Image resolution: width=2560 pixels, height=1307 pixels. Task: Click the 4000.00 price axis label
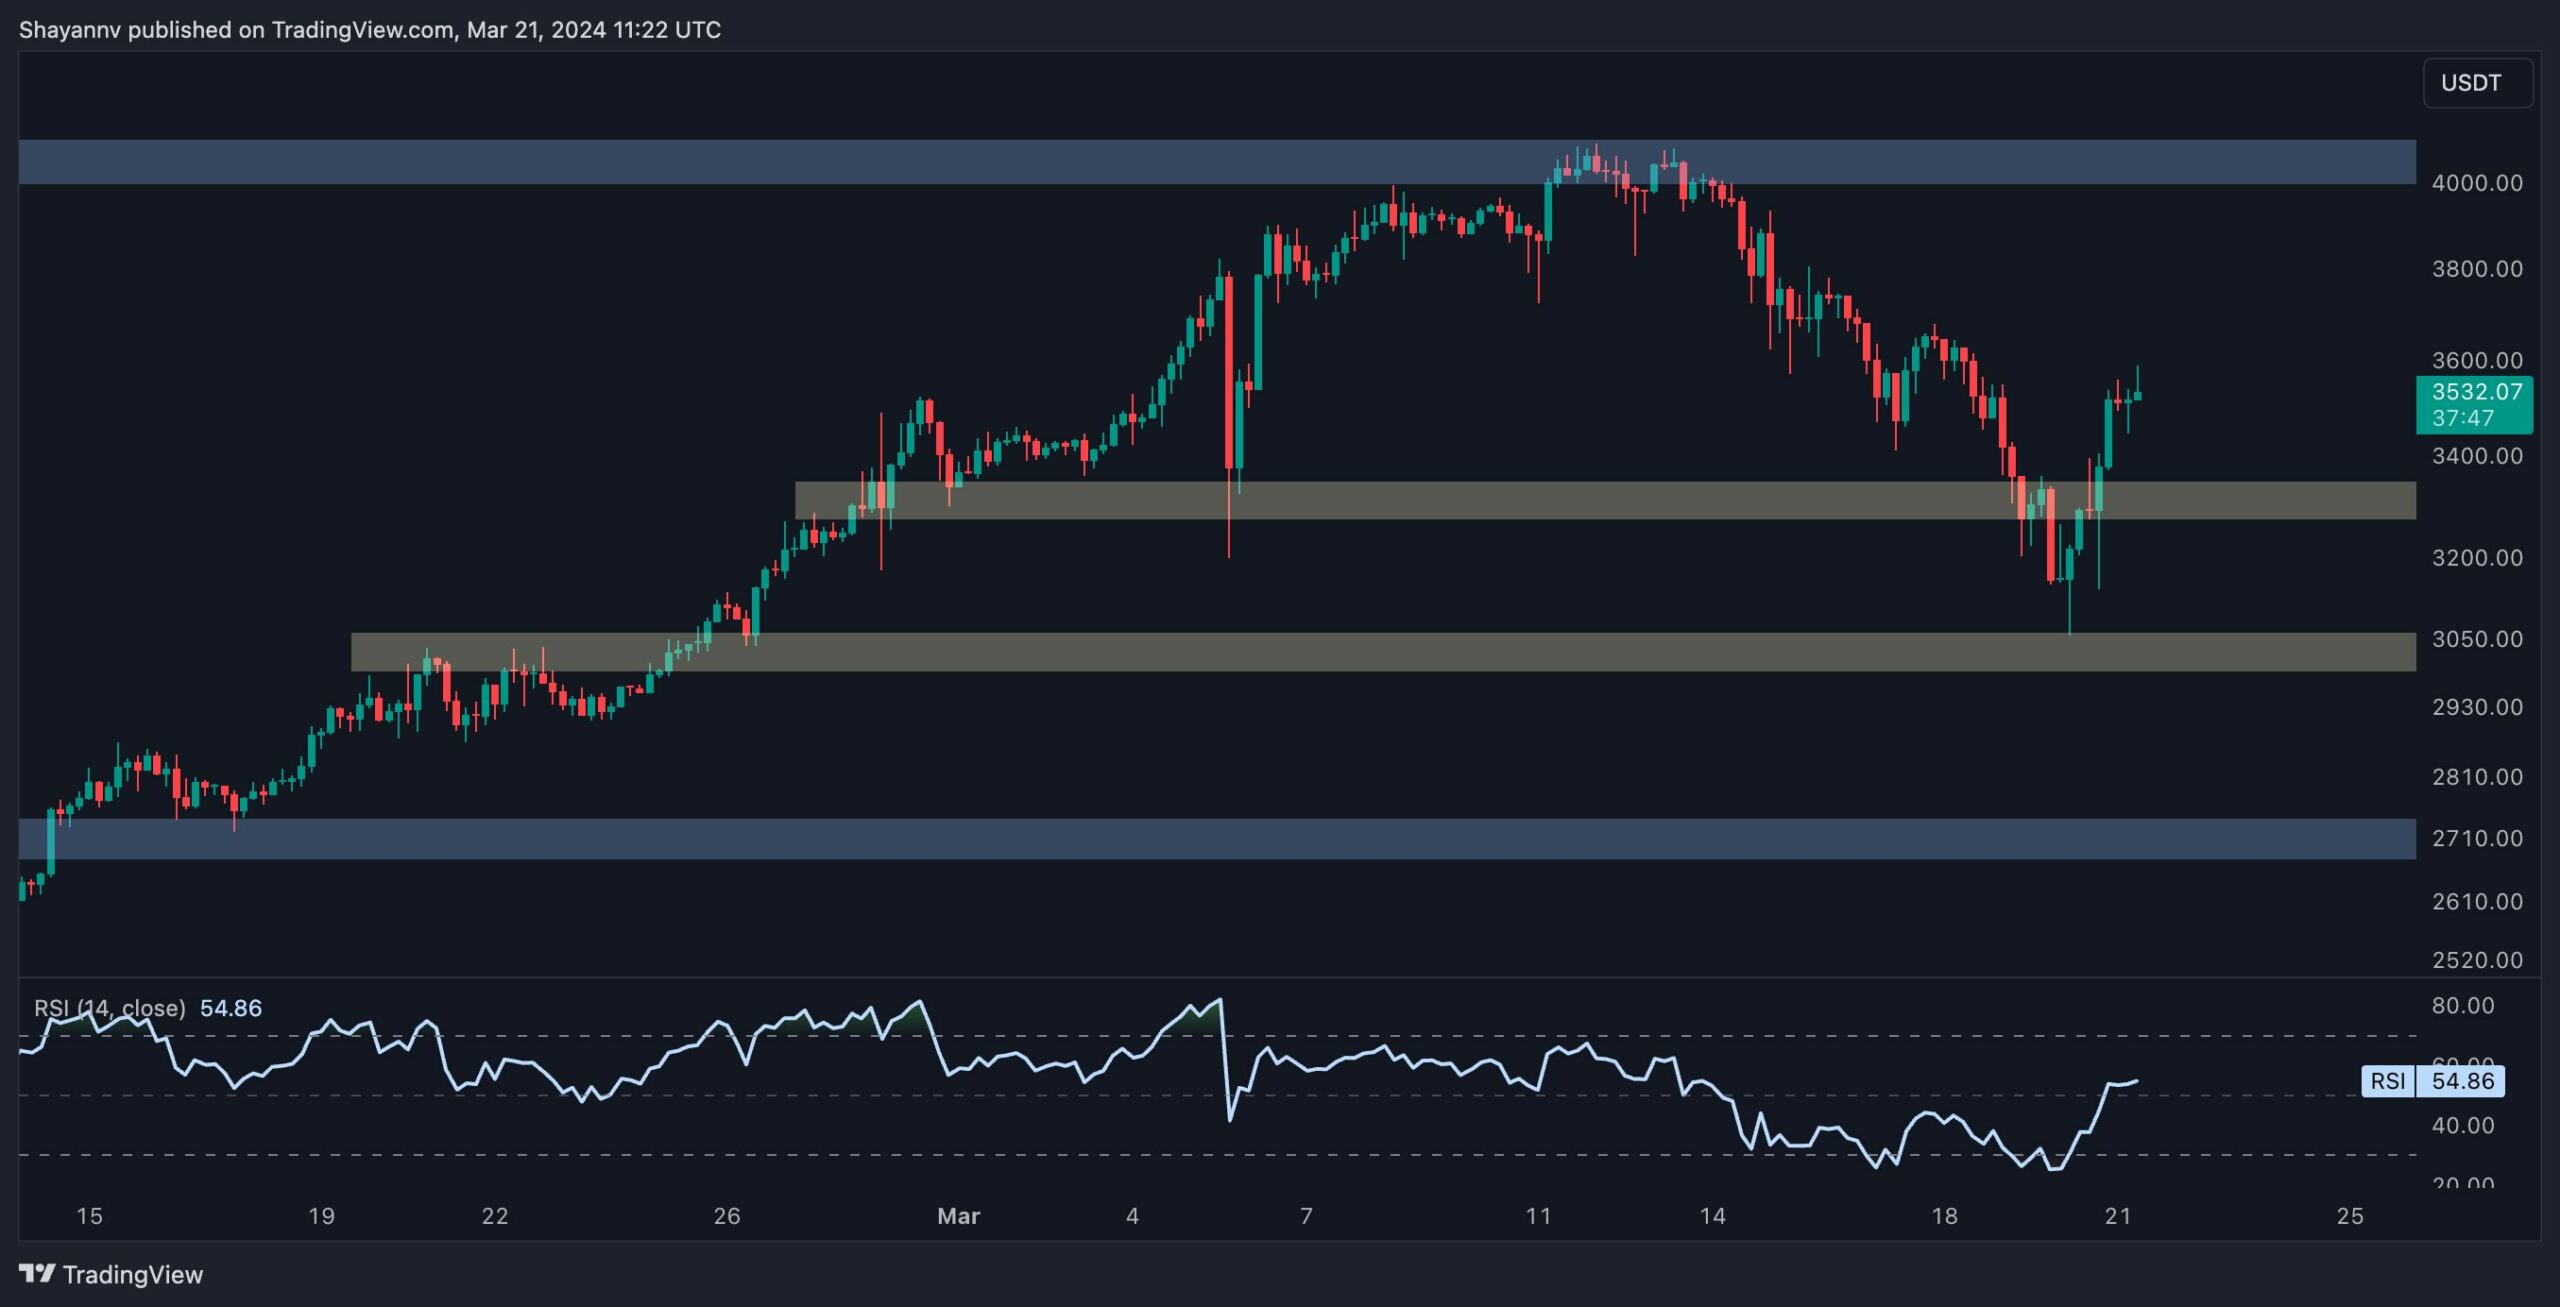pyautogui.click(x=2476, y=183)
